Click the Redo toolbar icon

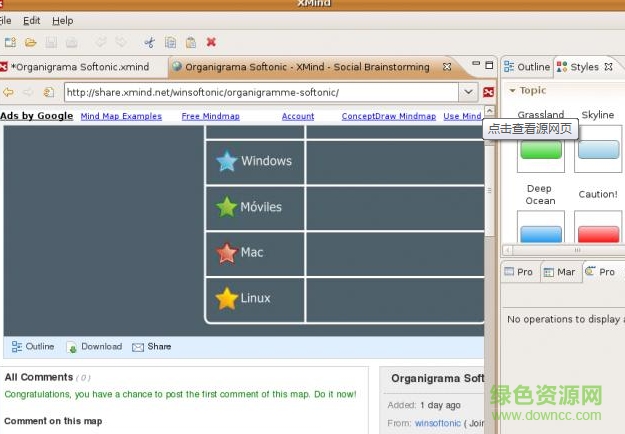[121, 42]
